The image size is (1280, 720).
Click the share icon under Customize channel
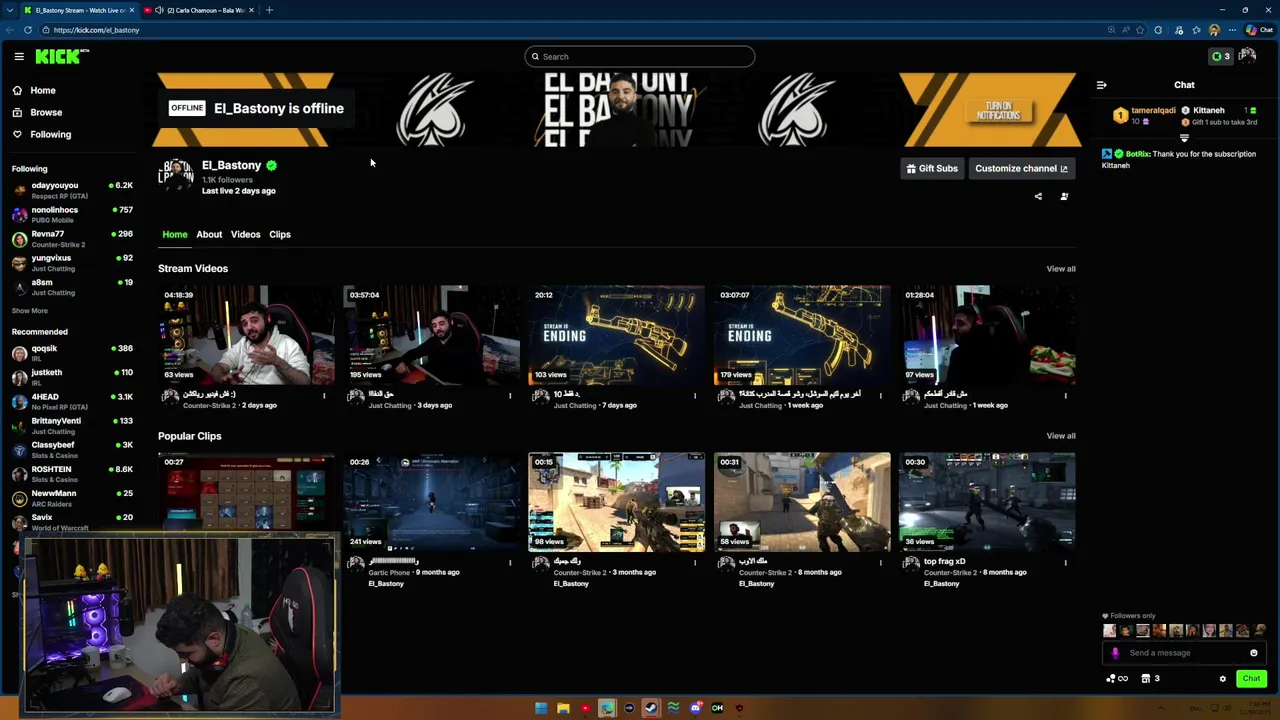pos(1038,196)
